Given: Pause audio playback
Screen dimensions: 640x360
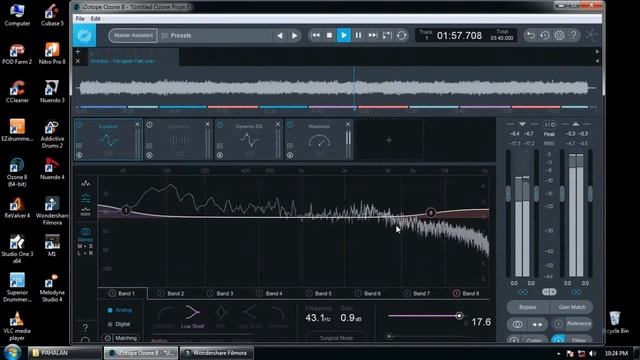Looking at the screenshot, I should tap(358, 36).
